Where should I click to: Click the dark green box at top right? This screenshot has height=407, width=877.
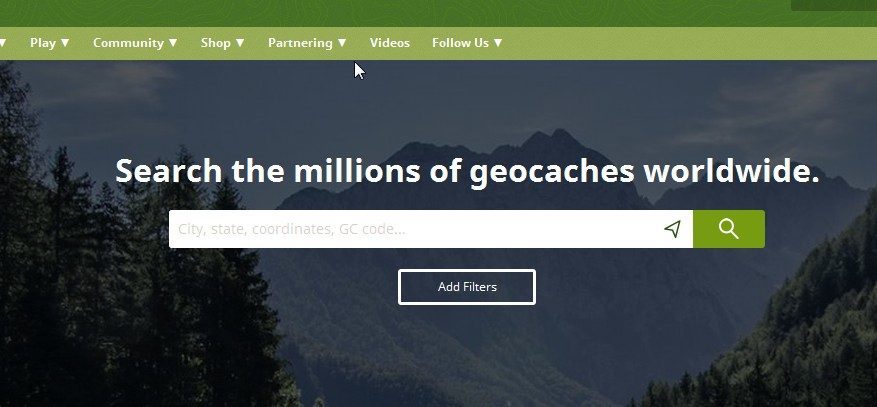click(834, 5)
